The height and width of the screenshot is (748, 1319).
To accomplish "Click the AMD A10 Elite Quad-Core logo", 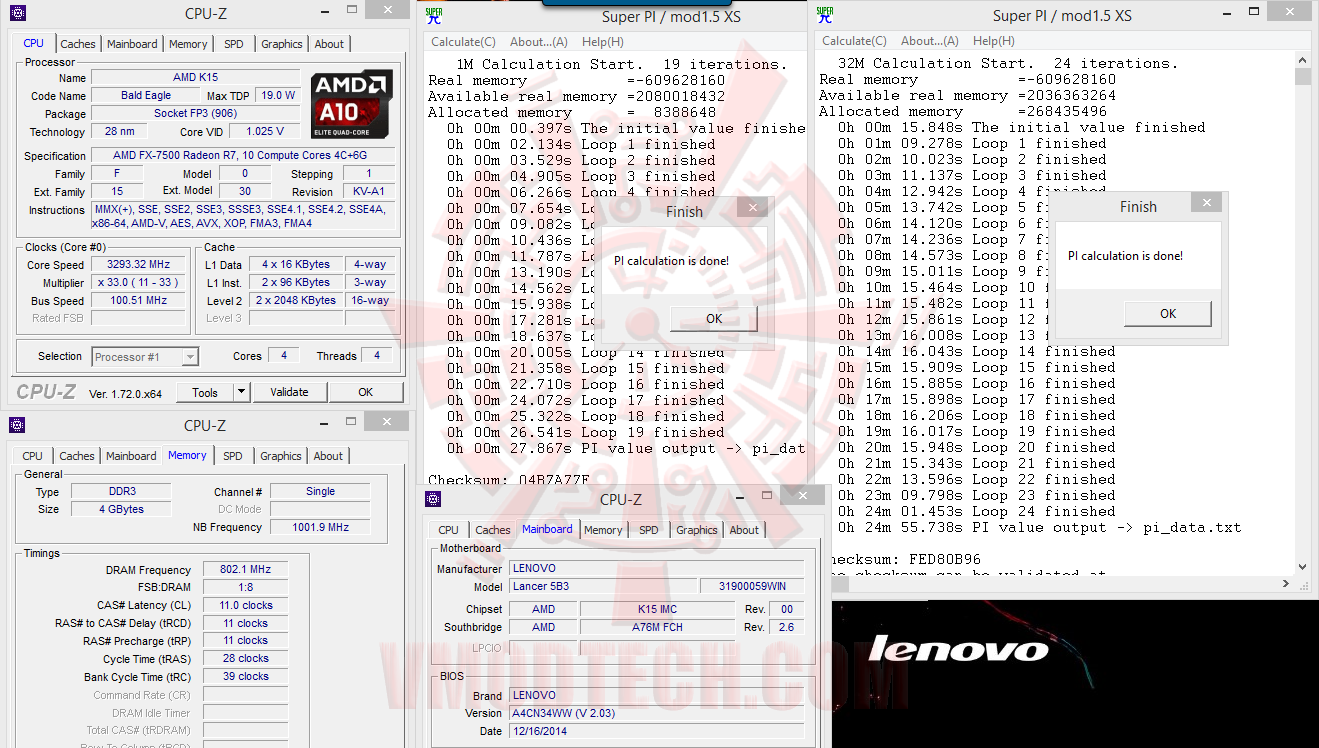I will [x=350, y=104].
